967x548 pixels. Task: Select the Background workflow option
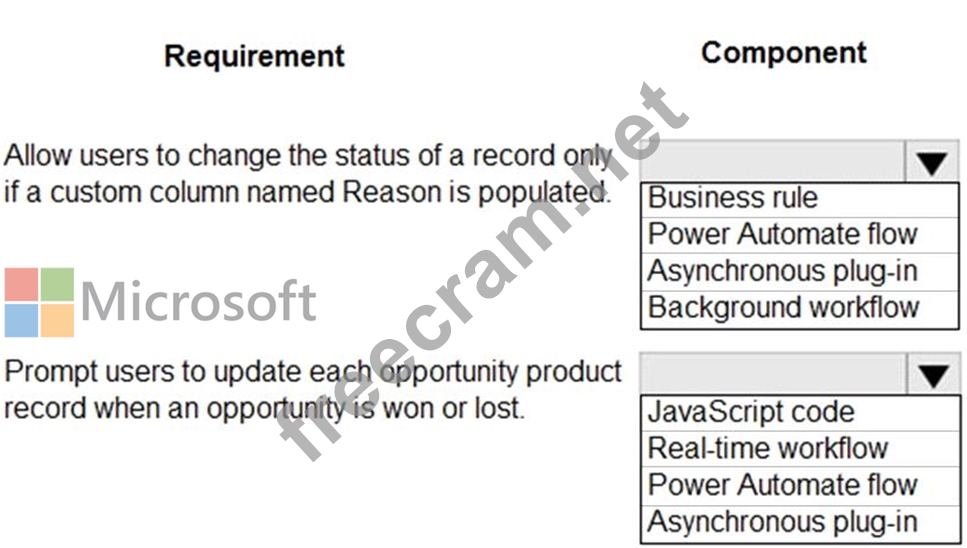point(782,307)
